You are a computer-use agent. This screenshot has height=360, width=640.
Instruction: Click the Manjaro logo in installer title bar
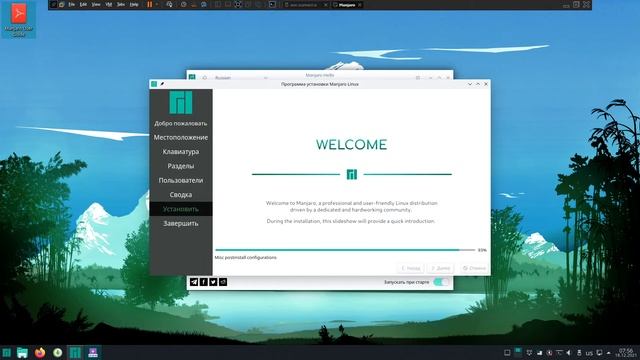coord(154,84)
